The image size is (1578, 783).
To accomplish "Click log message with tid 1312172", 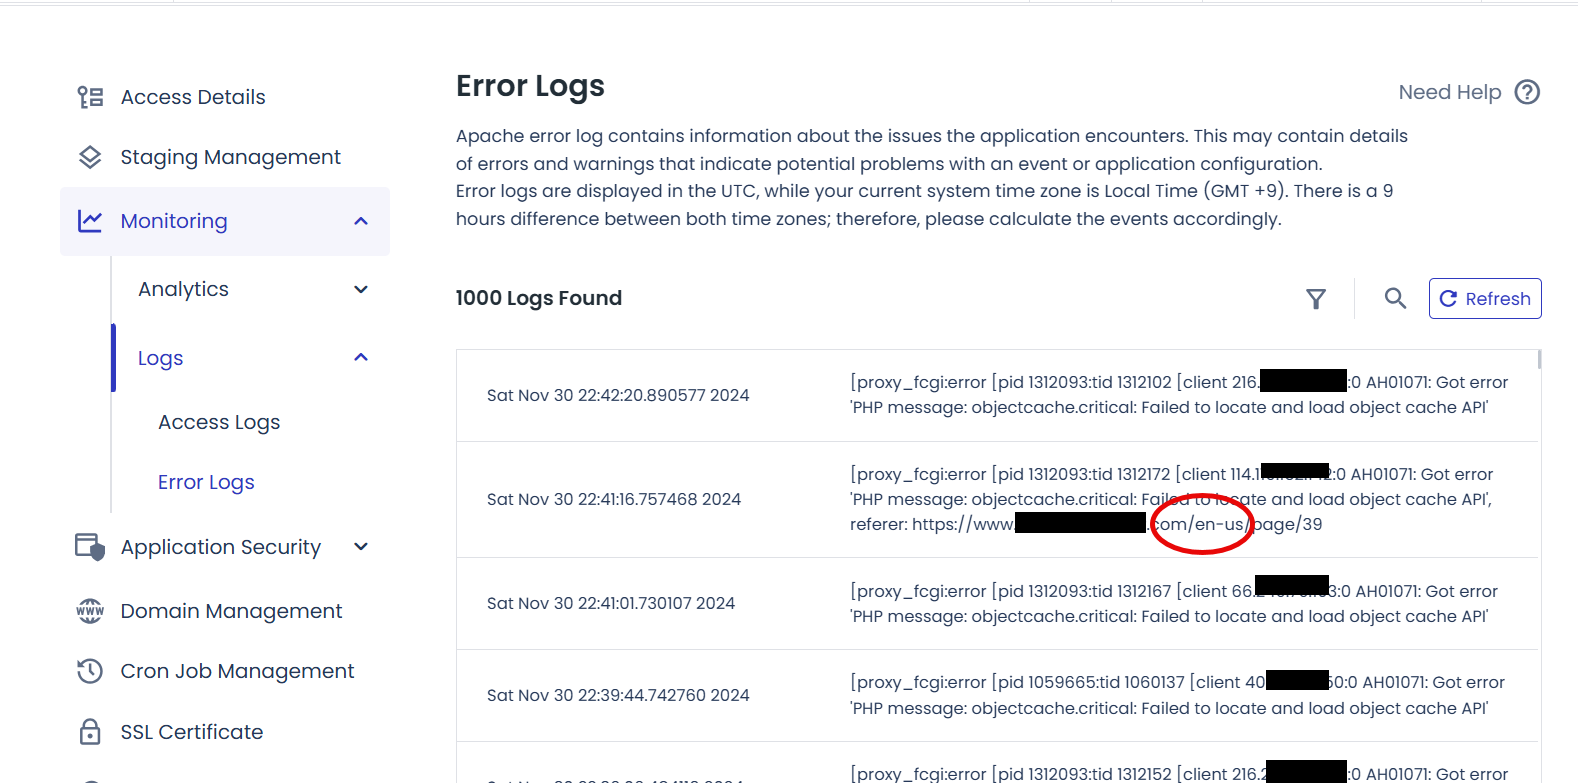I will (1171, 499).
